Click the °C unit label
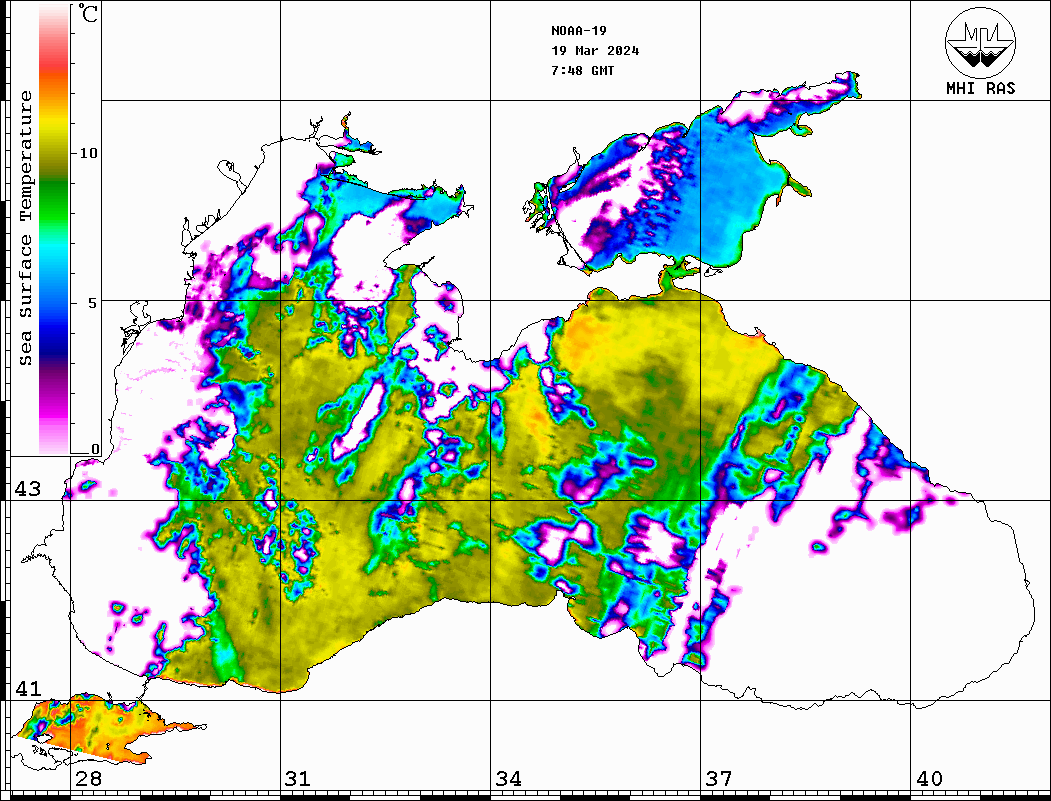Screen dimensions: 1051x801 (x=88, y=13)
